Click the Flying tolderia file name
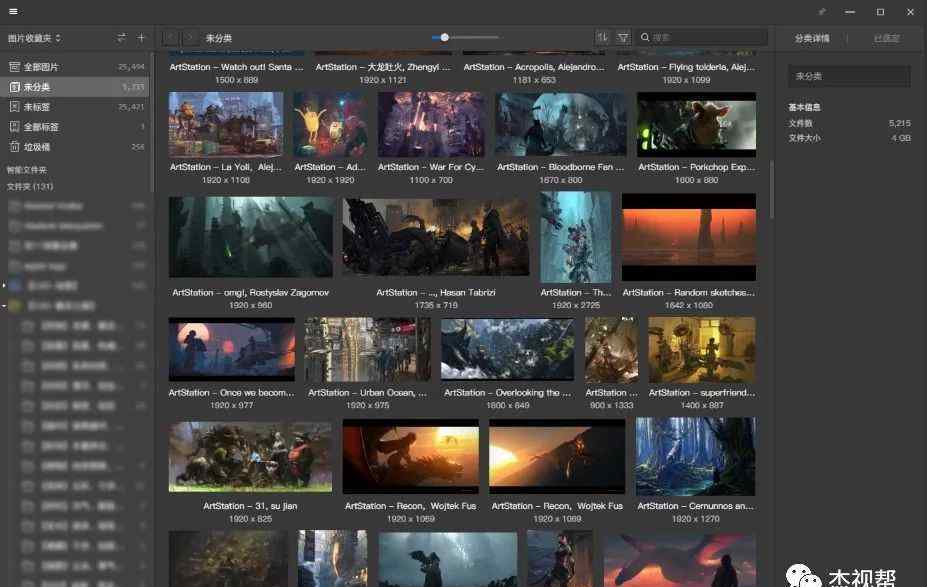Viewport: 927px width, 587px height. pyautogui.click(x=686, y=67)
